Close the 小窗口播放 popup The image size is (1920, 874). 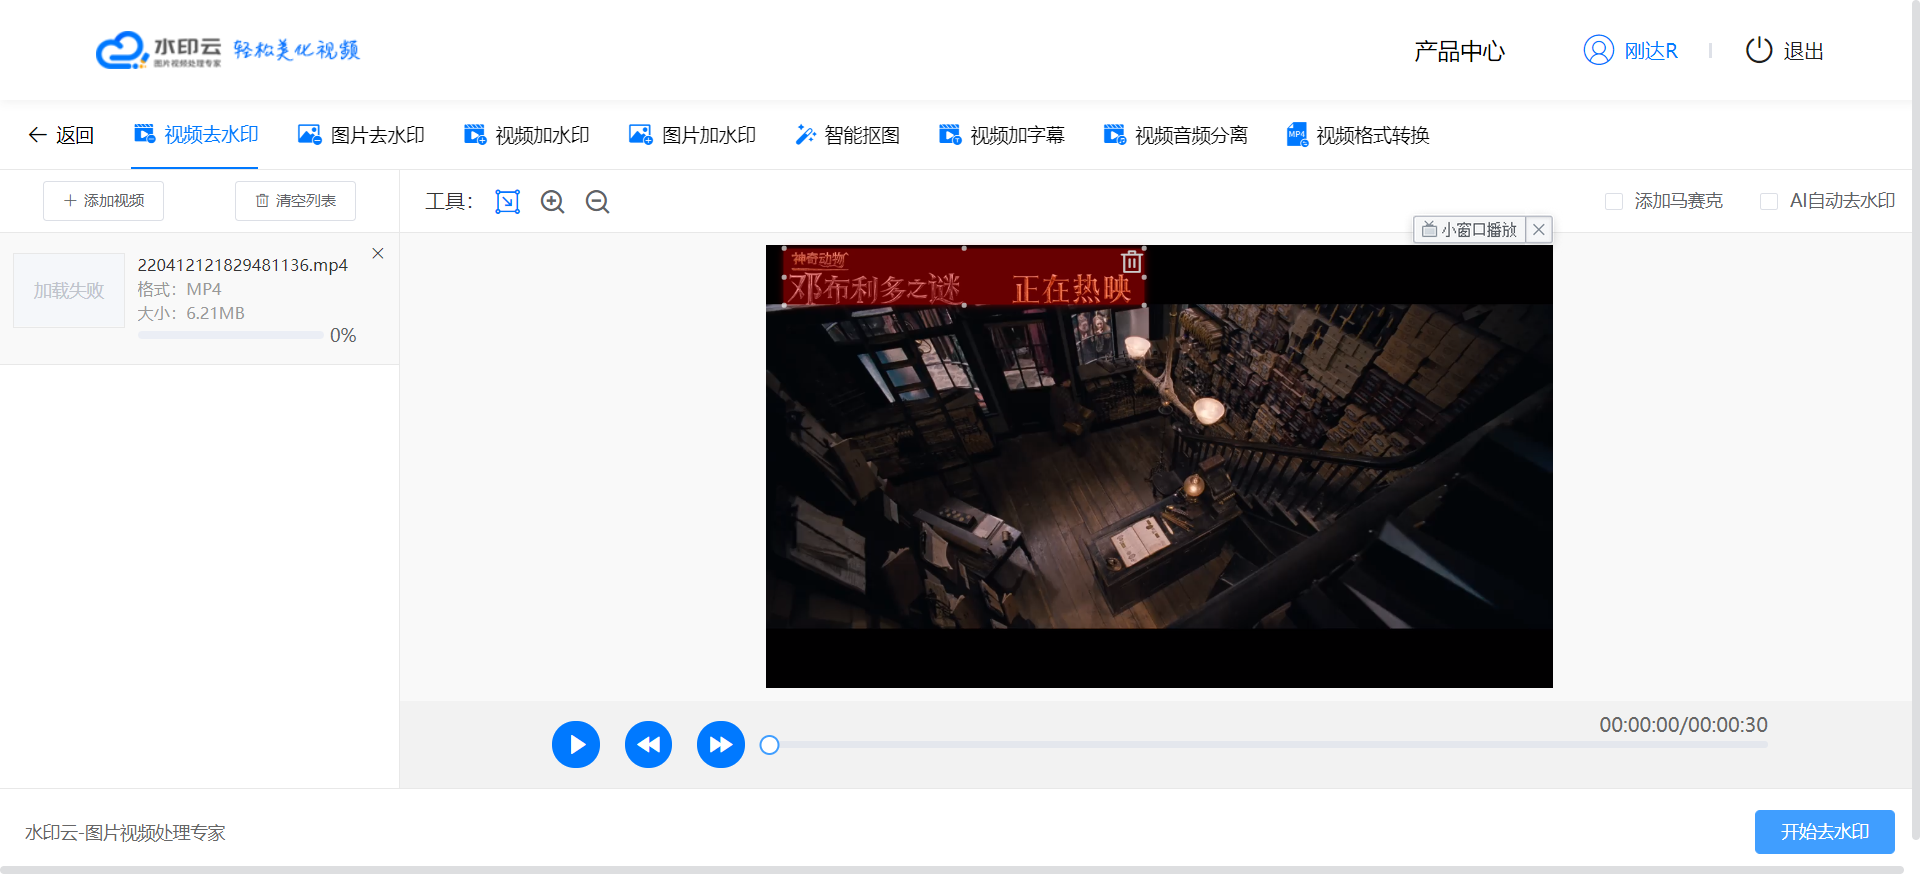coord(1539,230)
